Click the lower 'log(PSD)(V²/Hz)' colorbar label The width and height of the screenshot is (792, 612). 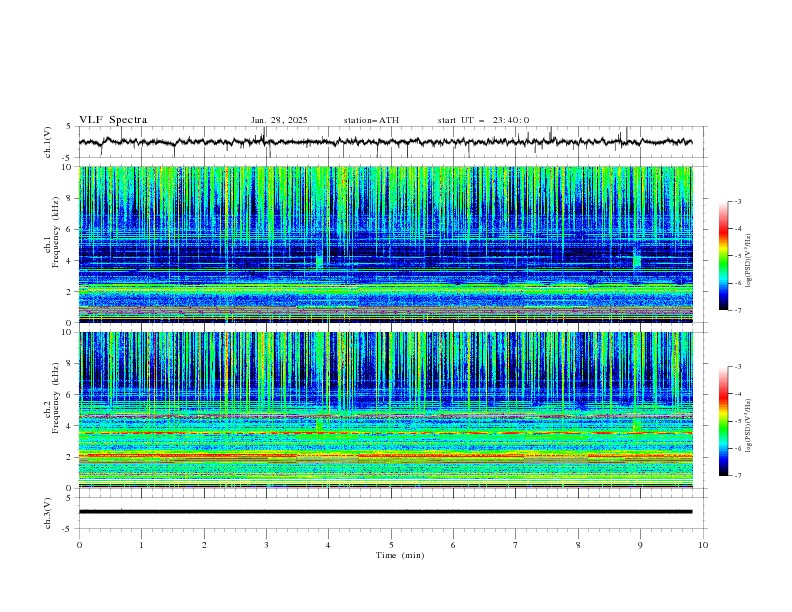tap(749, 426)
